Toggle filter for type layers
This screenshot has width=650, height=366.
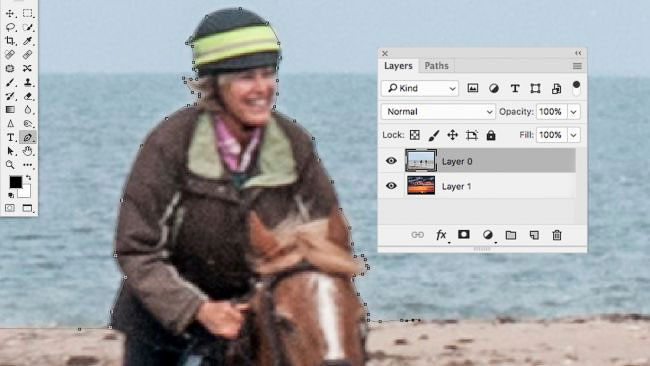515,88
